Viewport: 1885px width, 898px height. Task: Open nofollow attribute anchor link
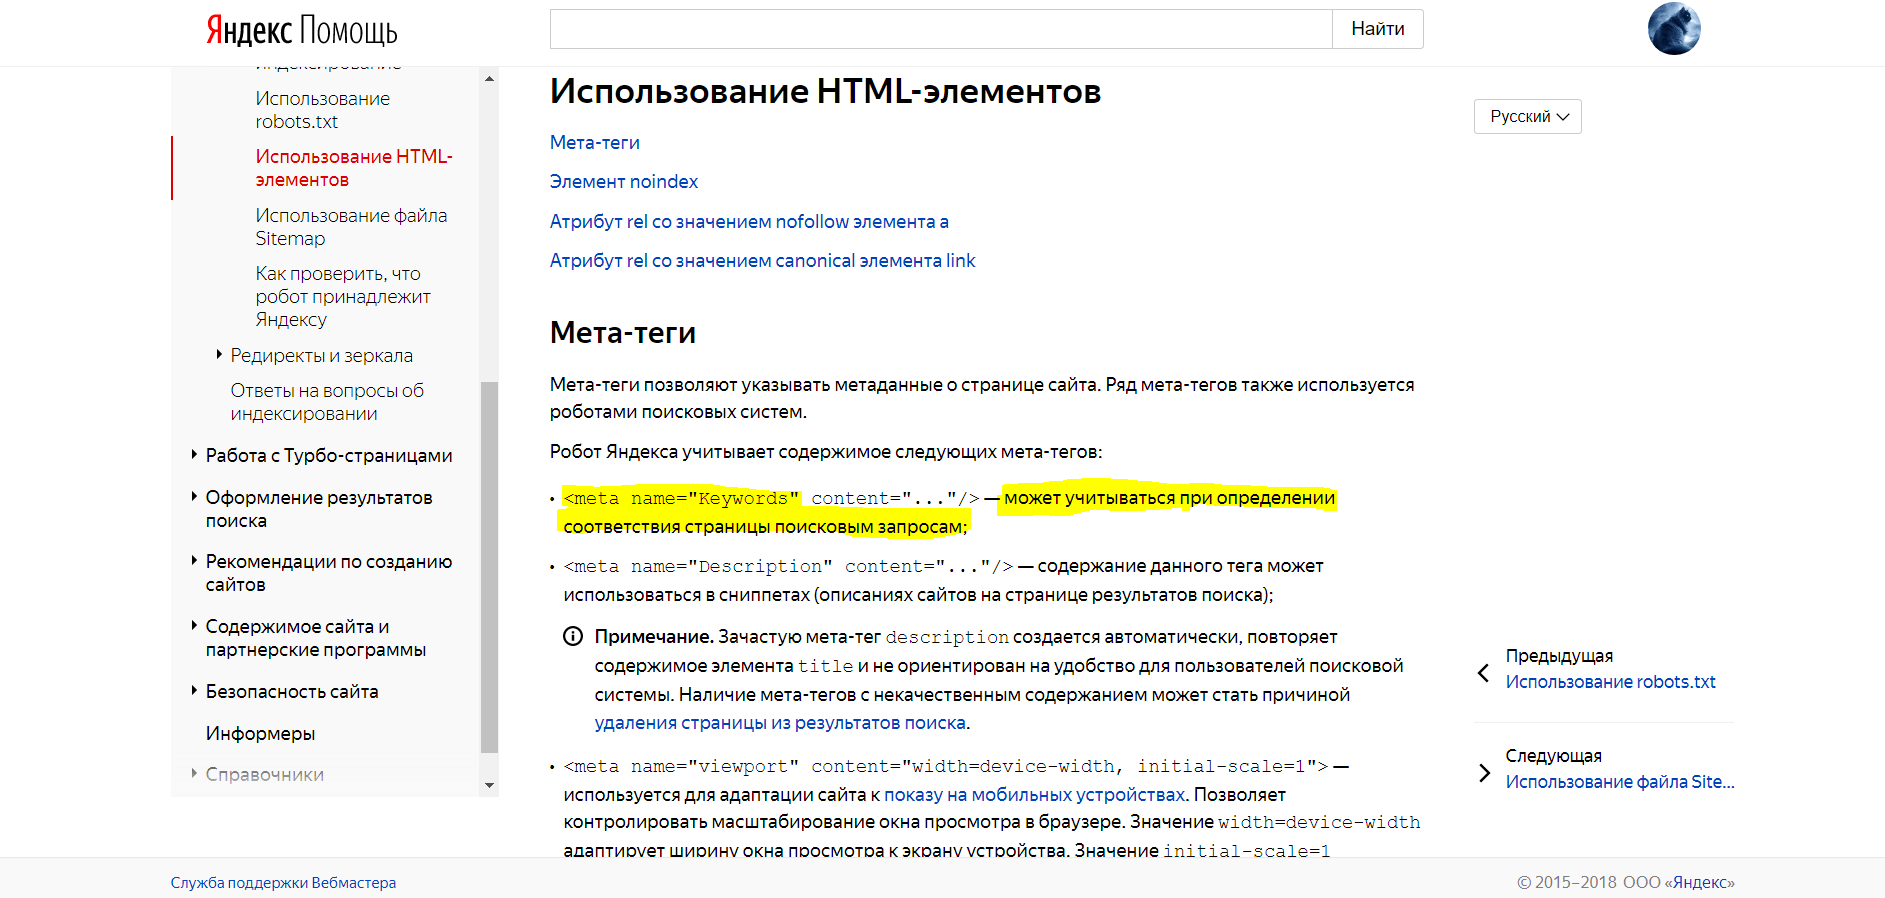(x=749, y=221)
